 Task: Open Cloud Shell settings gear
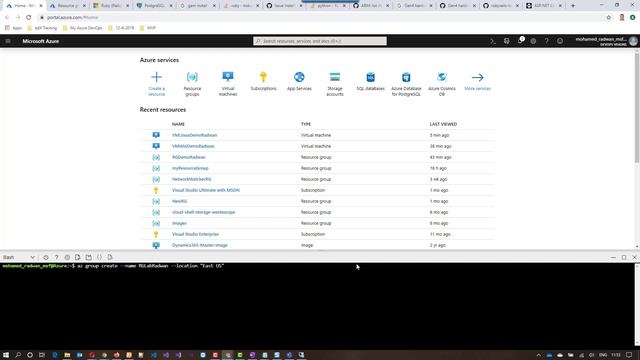tap(67, 258)
